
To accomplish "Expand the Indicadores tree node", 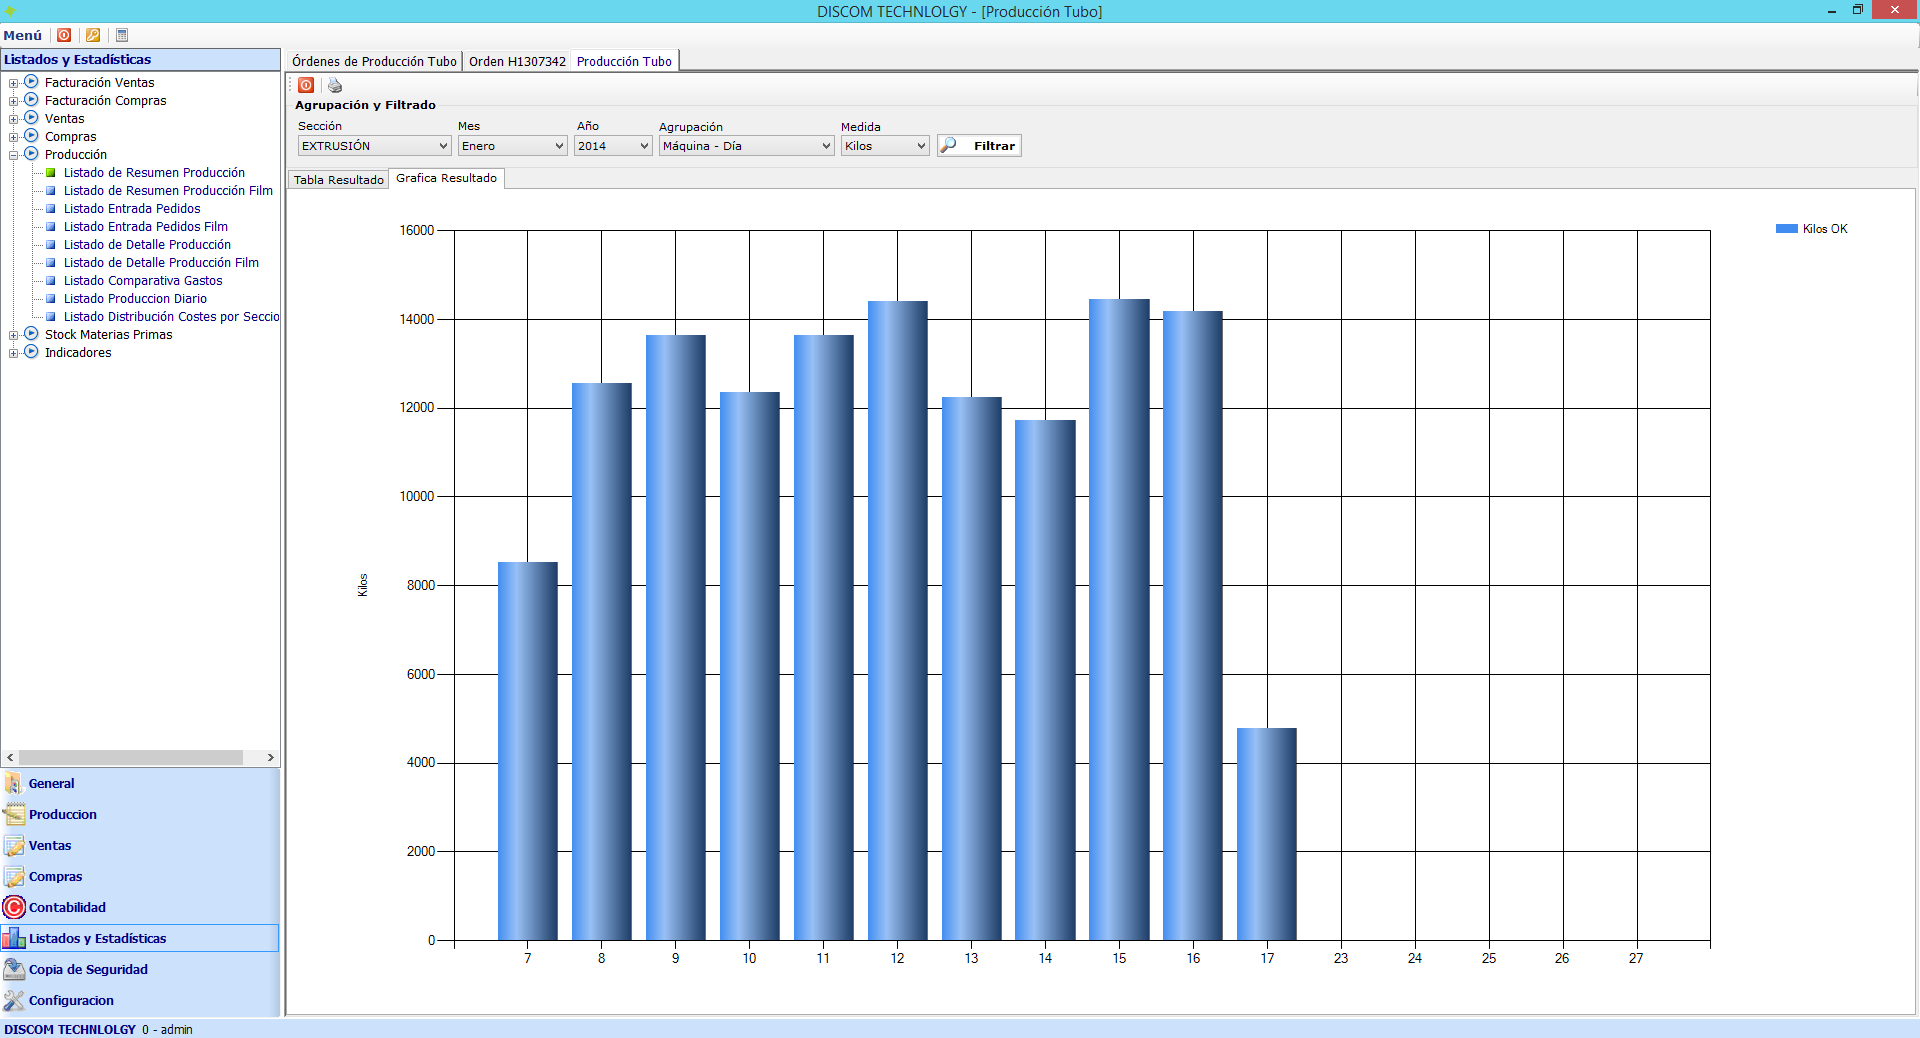I will [13, 353].
